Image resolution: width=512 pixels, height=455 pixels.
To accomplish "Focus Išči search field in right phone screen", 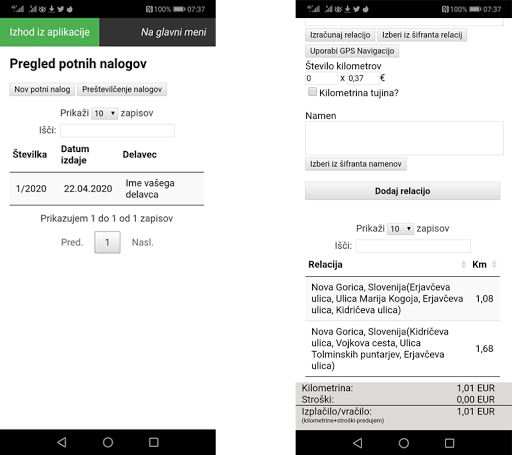I will tap(413, 246).
